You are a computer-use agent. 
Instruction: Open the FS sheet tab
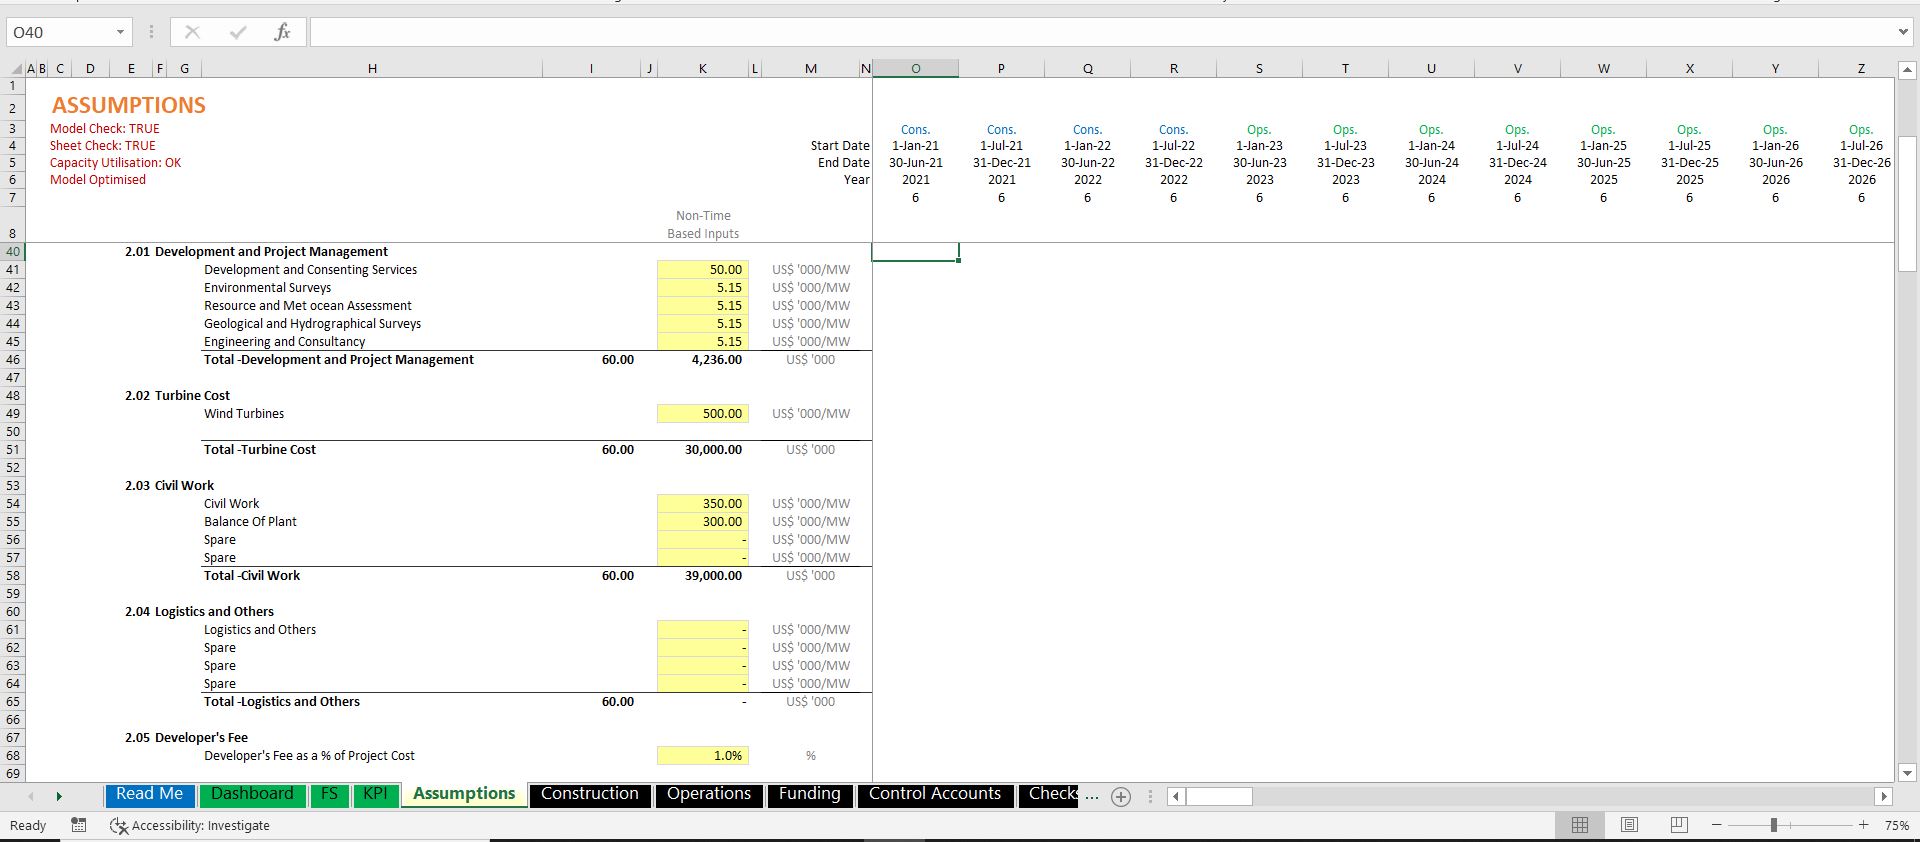(329, 794)
